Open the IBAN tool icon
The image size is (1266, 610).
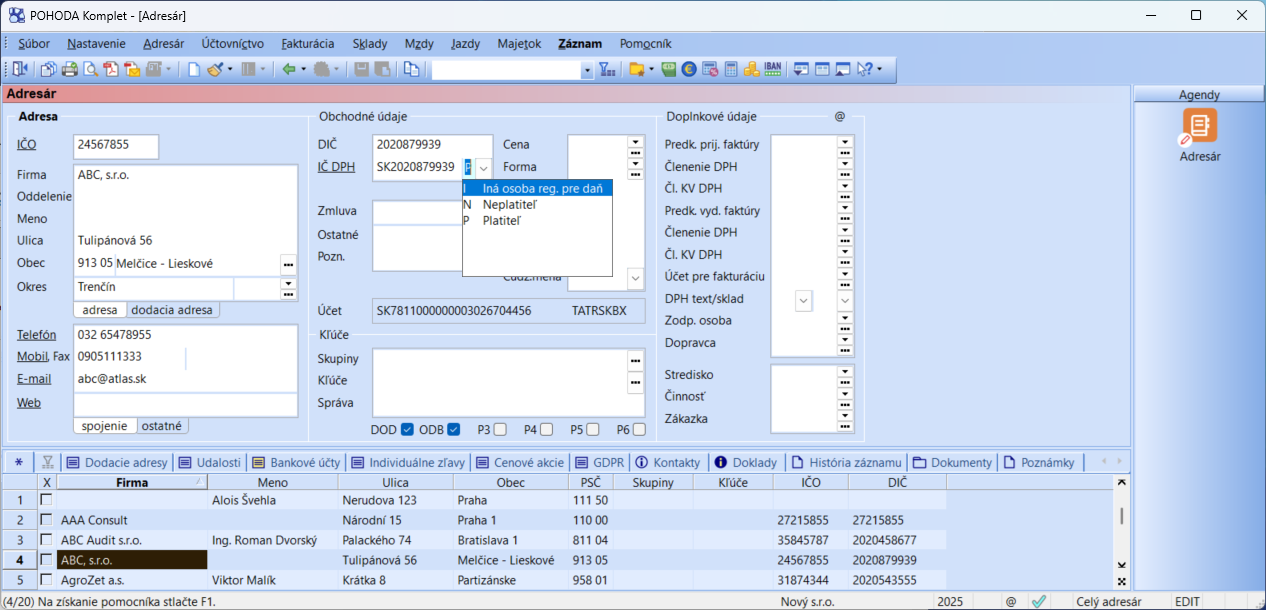pyautogui.click(x=772, y=70)
